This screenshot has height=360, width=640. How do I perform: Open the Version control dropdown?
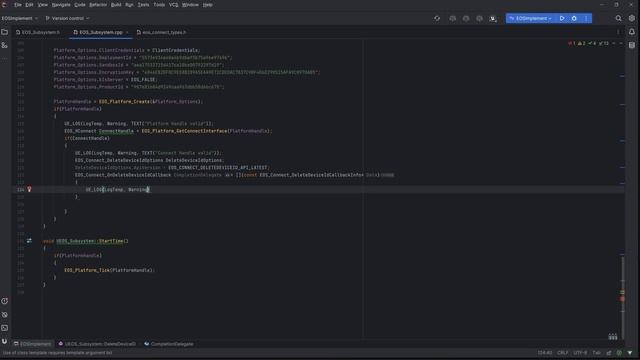click(x=67, y=18)
